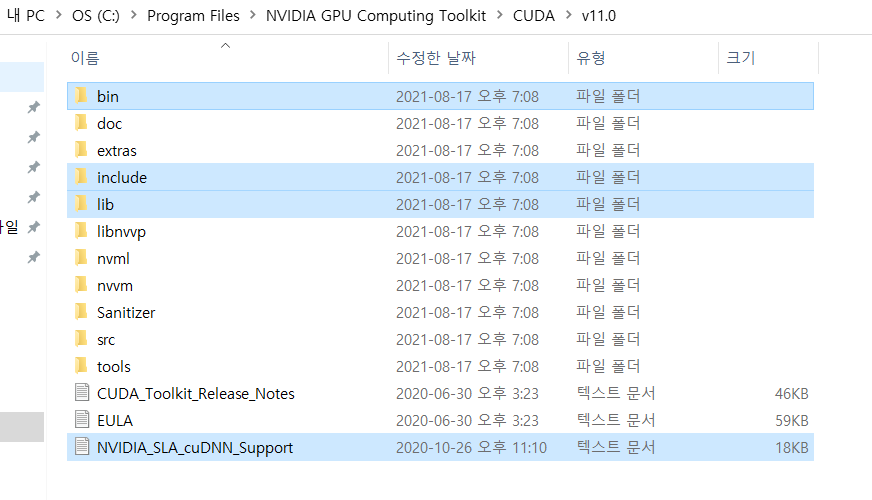Viewport: 872px width, 500px height.
Task: Click the libnvvp folder name
Action: click(x=121, y=232)
